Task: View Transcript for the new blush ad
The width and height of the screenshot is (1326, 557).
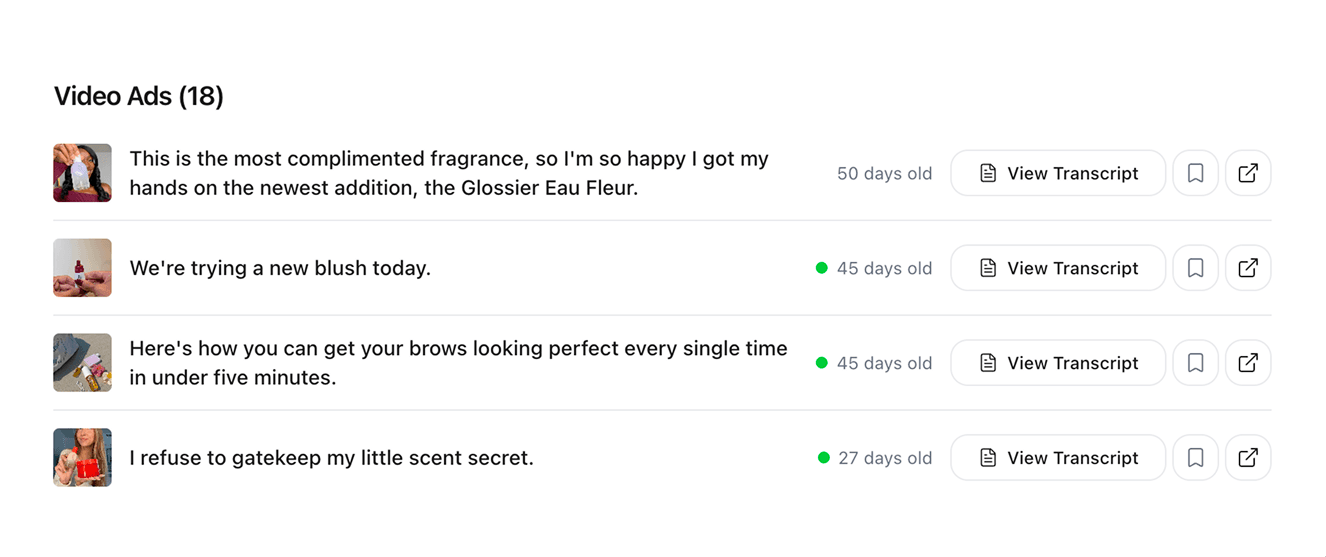Action: pos(1058,268)
